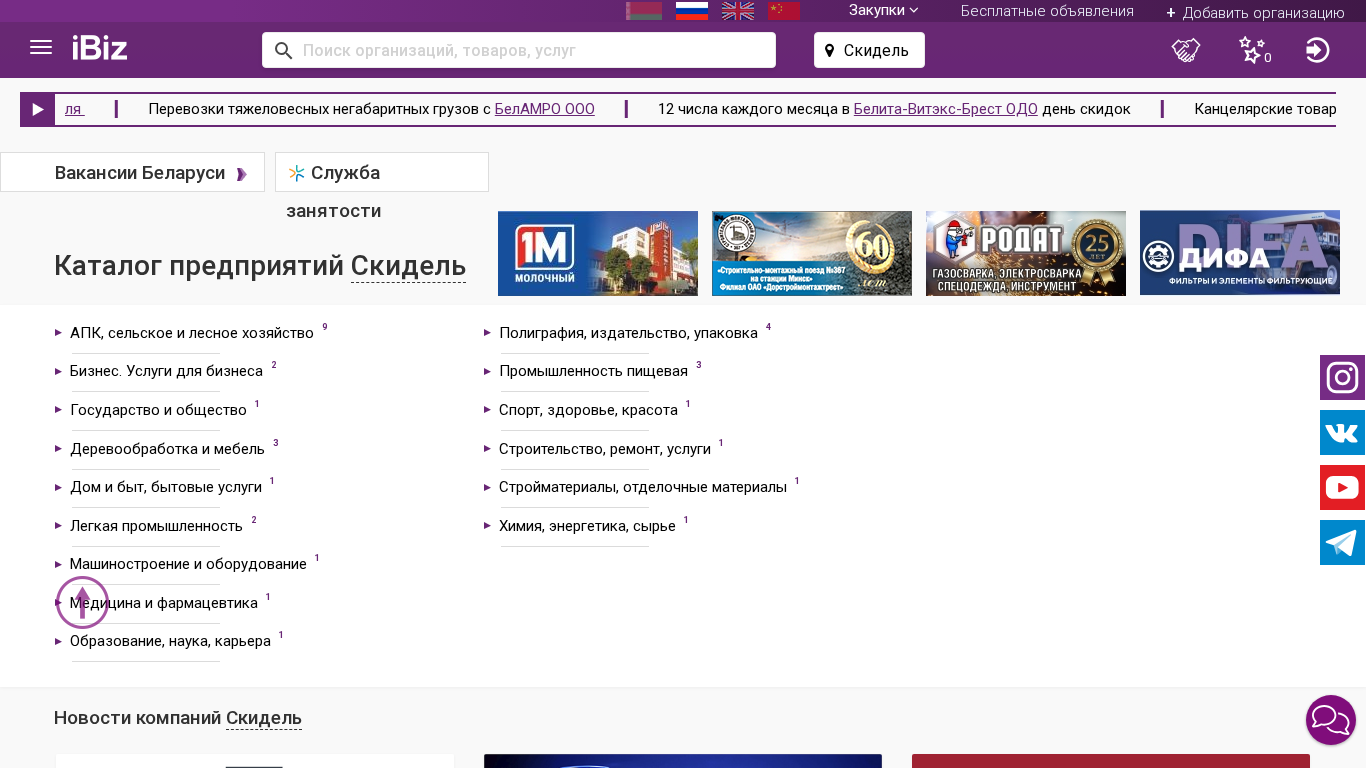
Task: Open the live chat bubble
Action: pyautogui.click(x=1330, y=720)
